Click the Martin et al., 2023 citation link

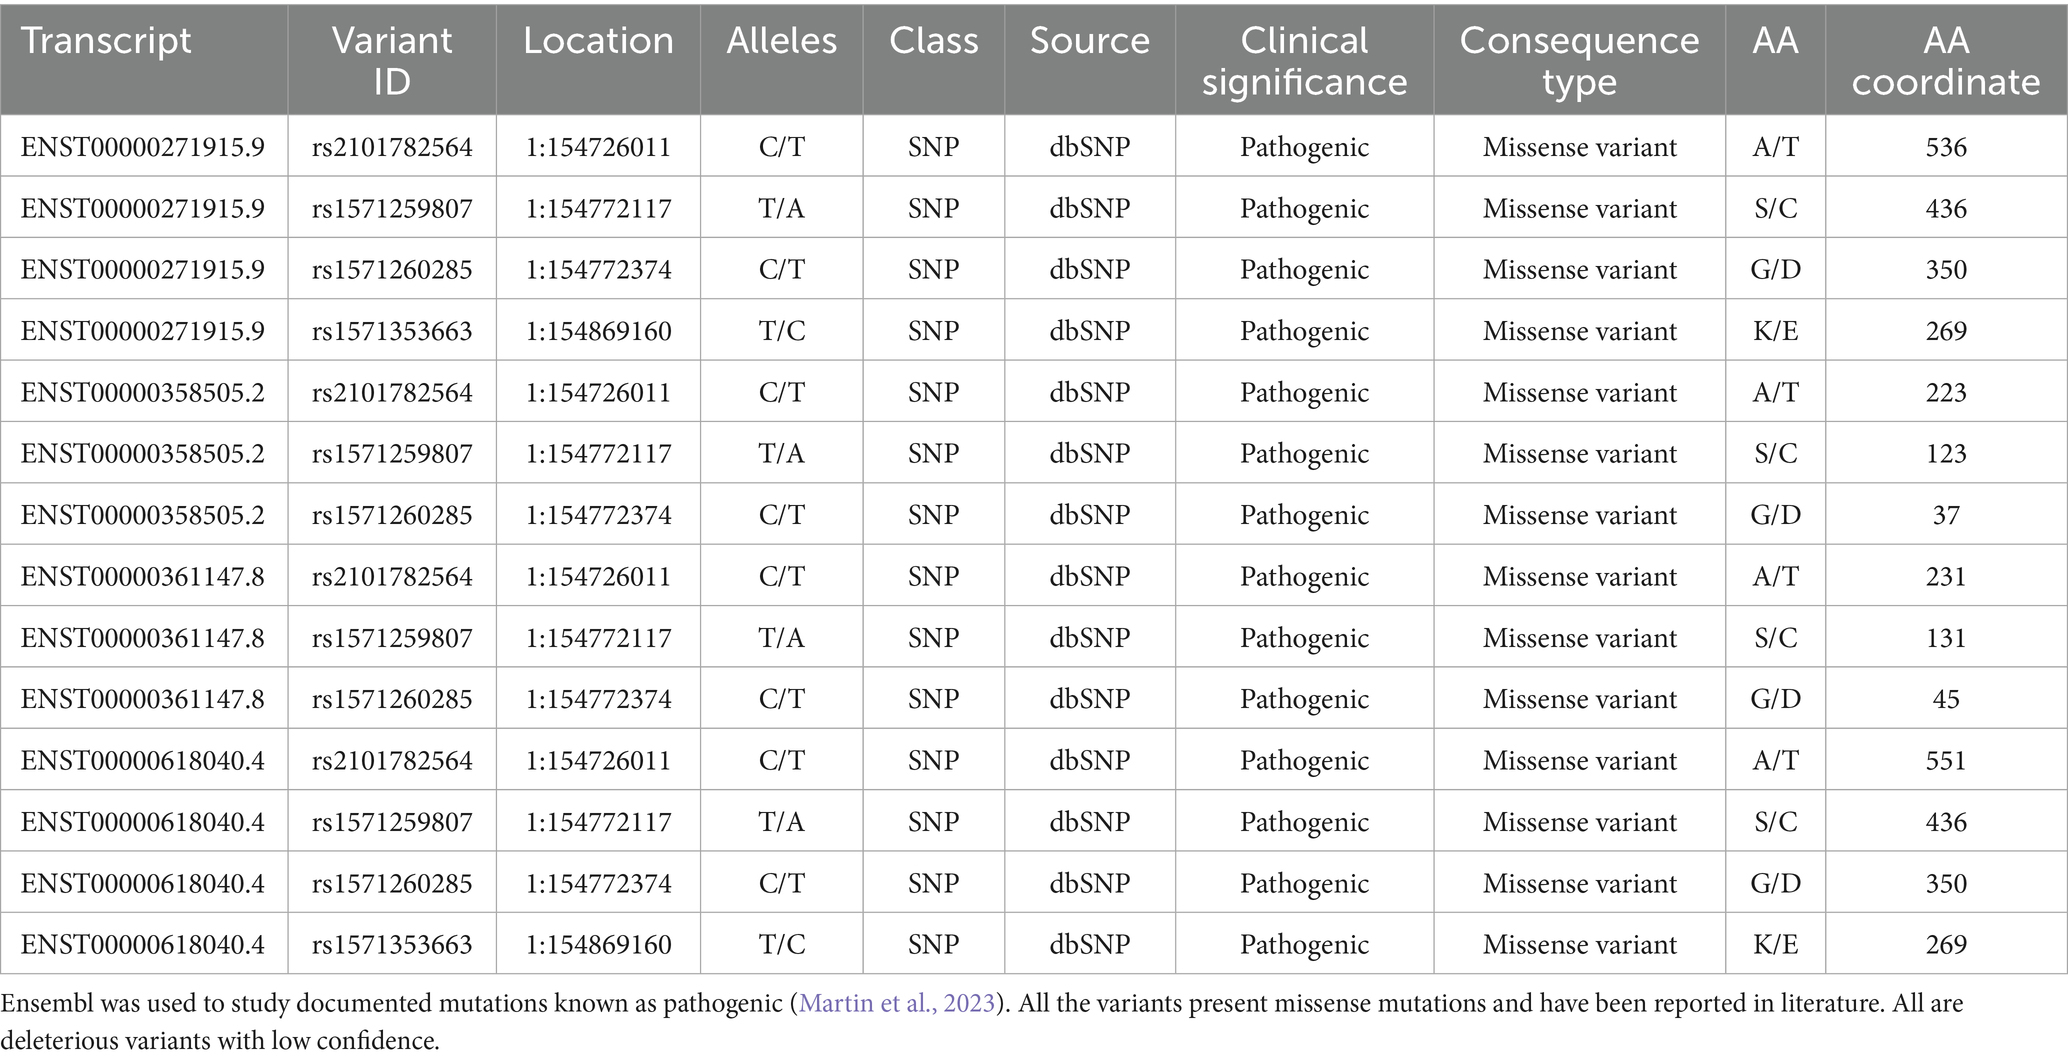[897, 1003]
